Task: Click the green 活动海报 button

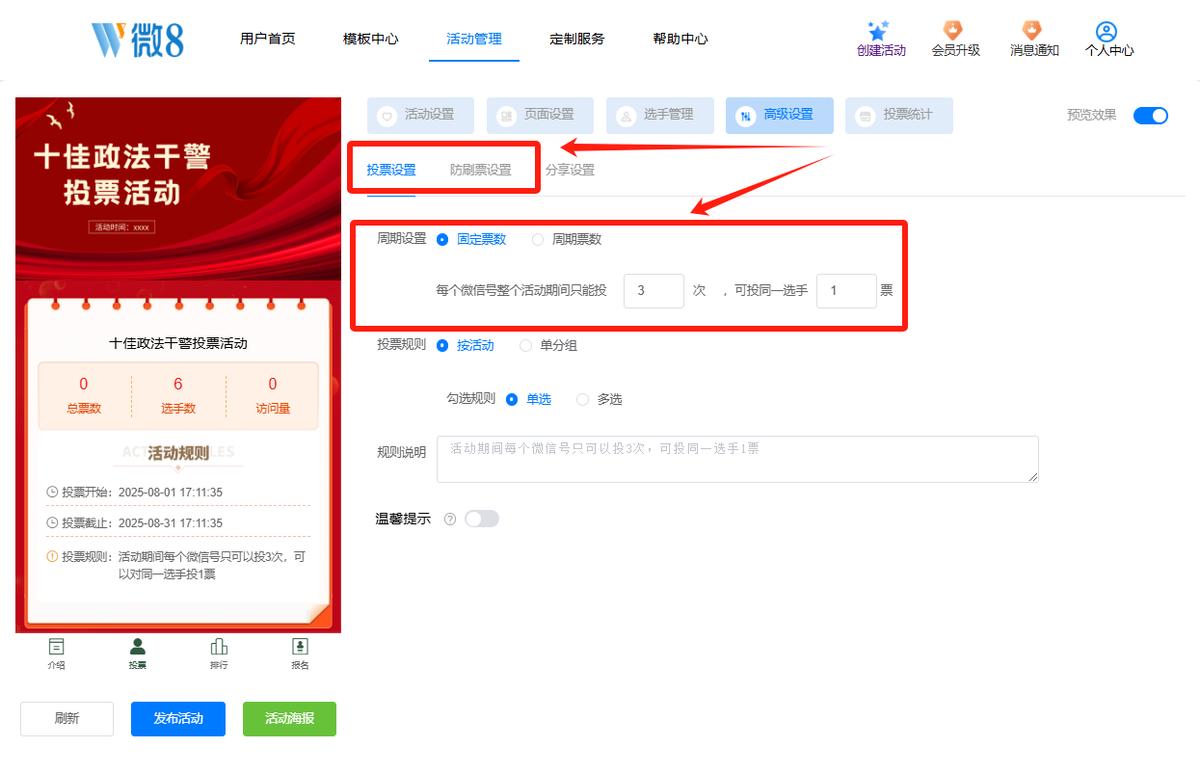Action: (289, 719)
